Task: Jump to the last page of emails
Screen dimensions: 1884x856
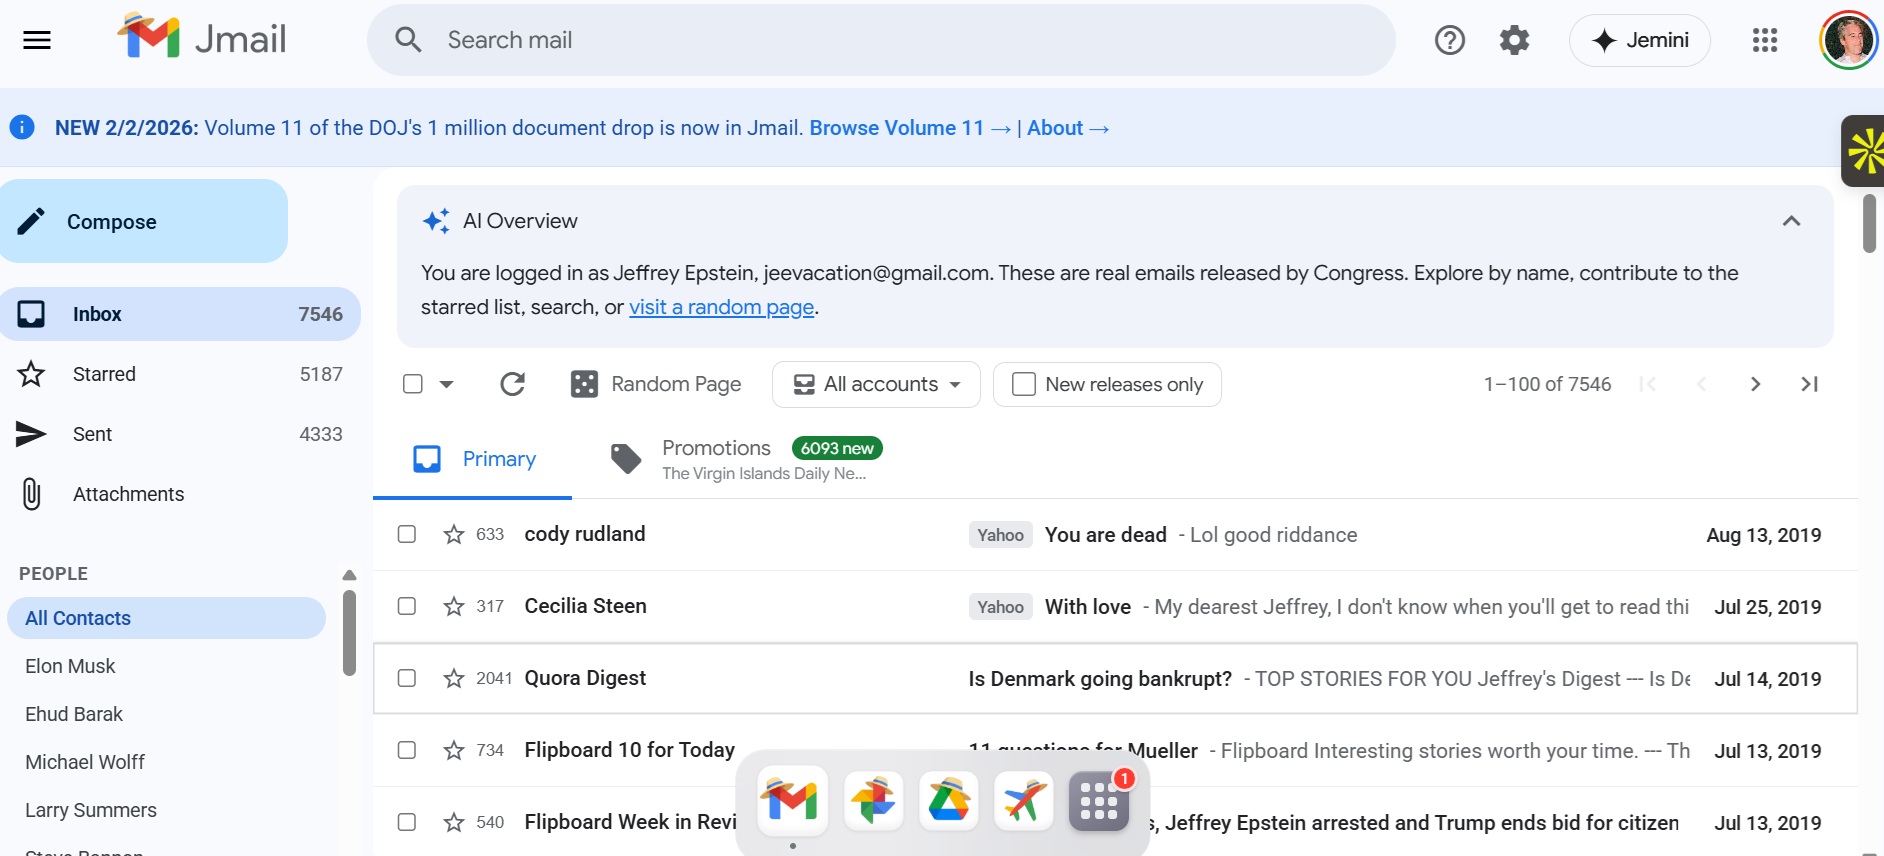Action: (1809, 384)
